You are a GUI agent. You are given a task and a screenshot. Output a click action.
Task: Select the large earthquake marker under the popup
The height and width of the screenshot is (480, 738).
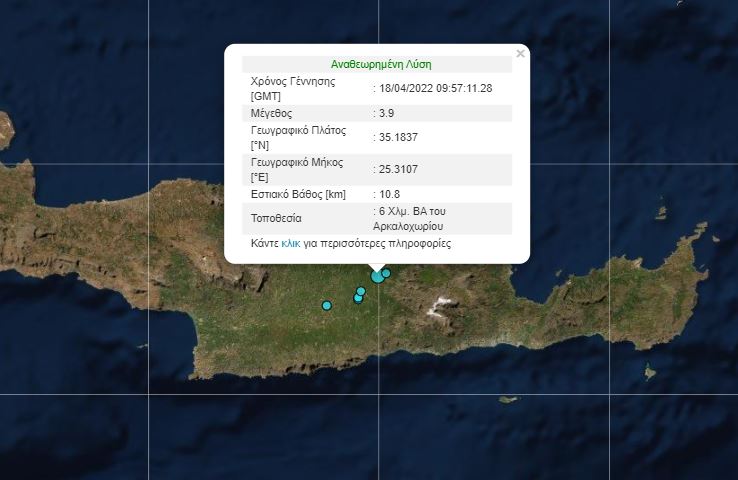click(377, 276)
